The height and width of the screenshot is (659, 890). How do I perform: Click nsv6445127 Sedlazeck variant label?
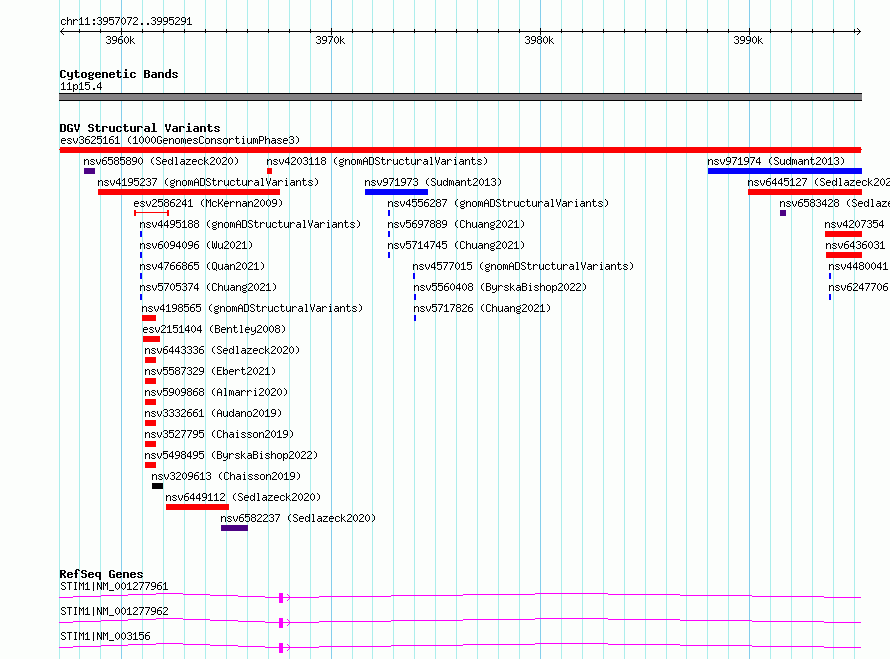coord(818,182)
